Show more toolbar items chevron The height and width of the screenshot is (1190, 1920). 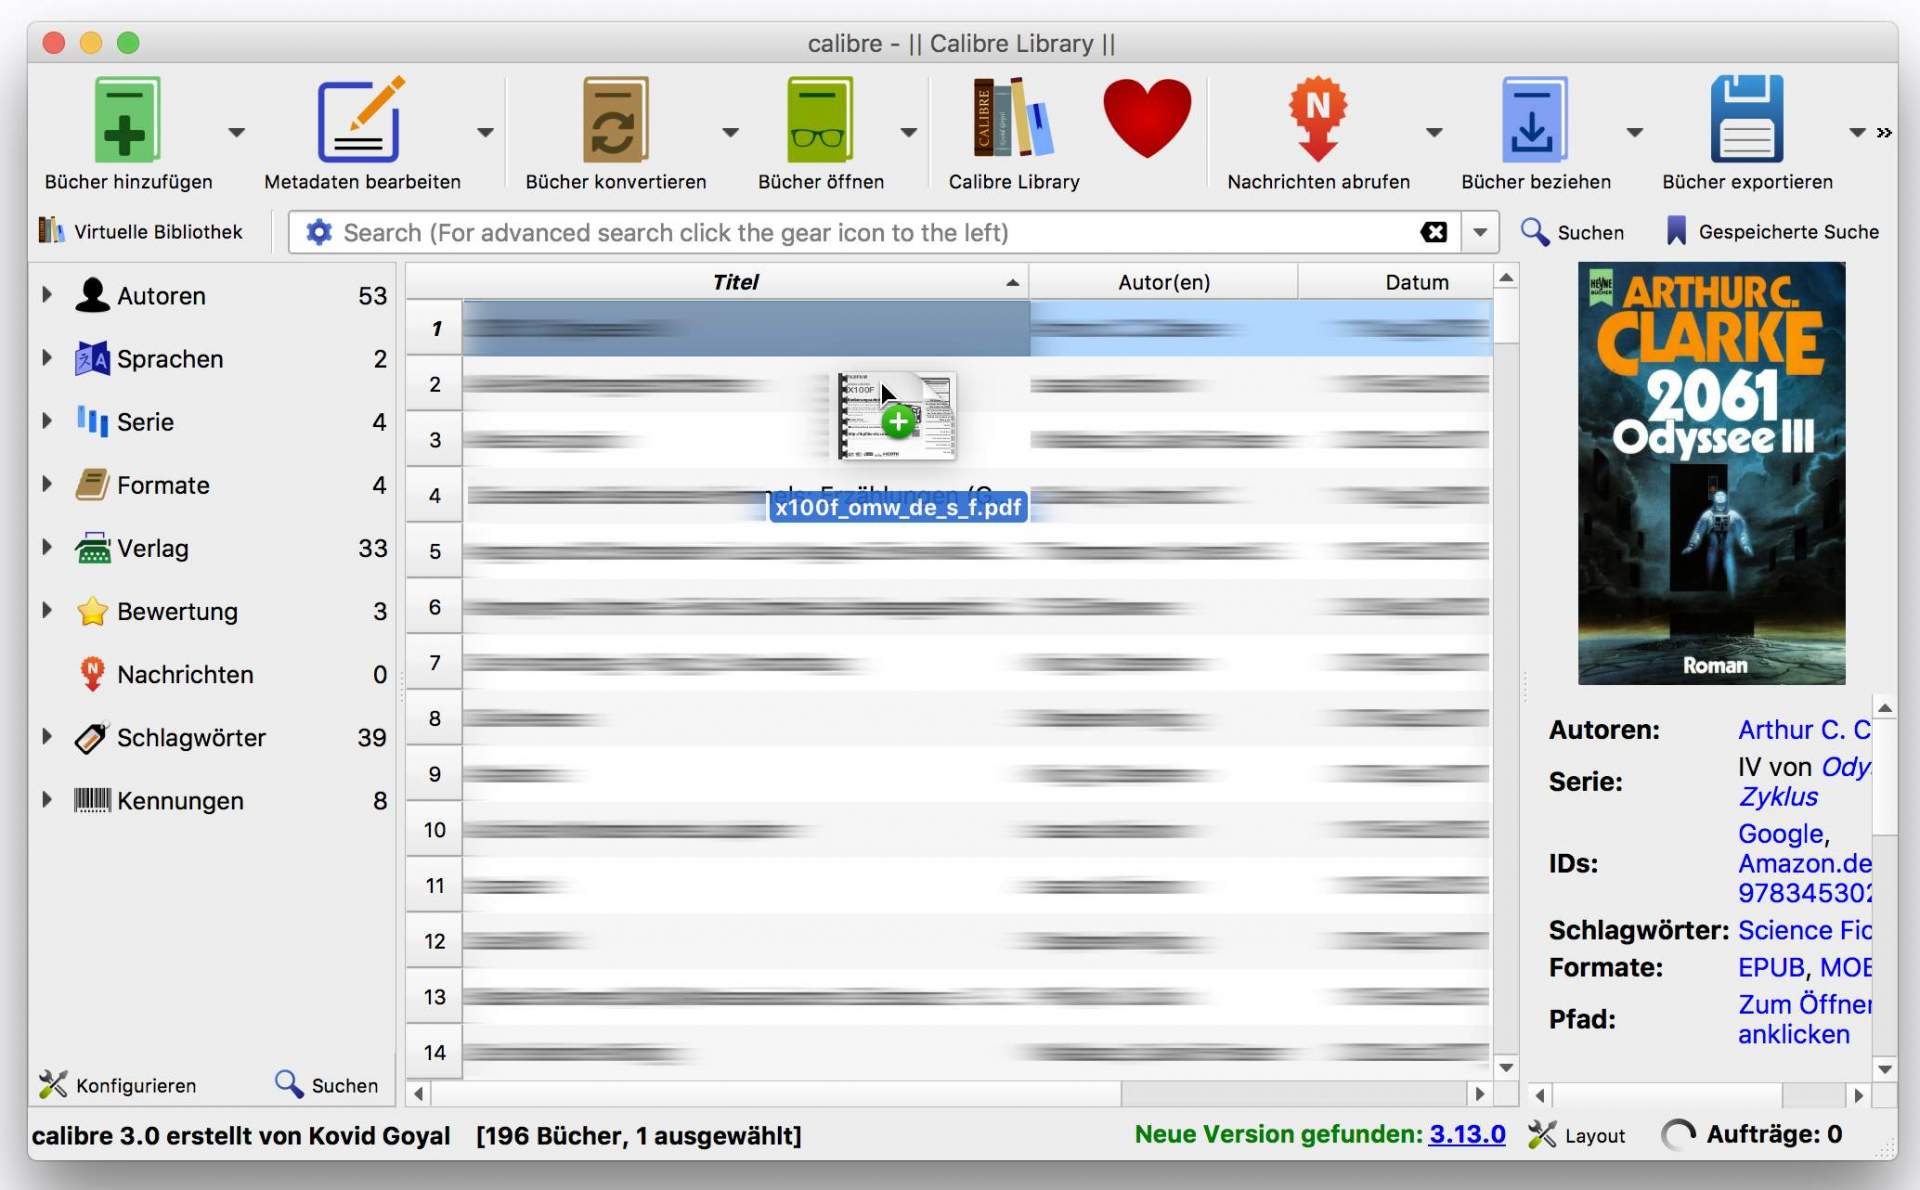1884,132
